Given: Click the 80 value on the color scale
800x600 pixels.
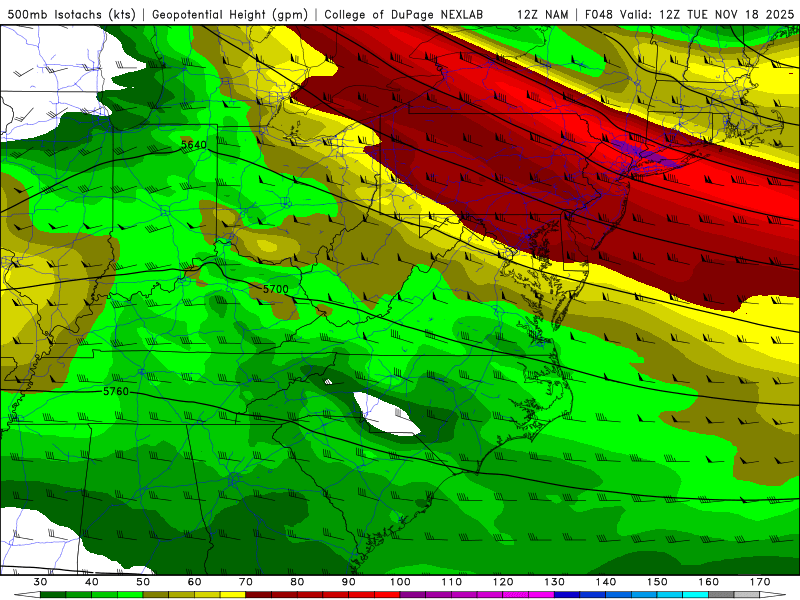Looking at the screenshot, I should 297,582.
